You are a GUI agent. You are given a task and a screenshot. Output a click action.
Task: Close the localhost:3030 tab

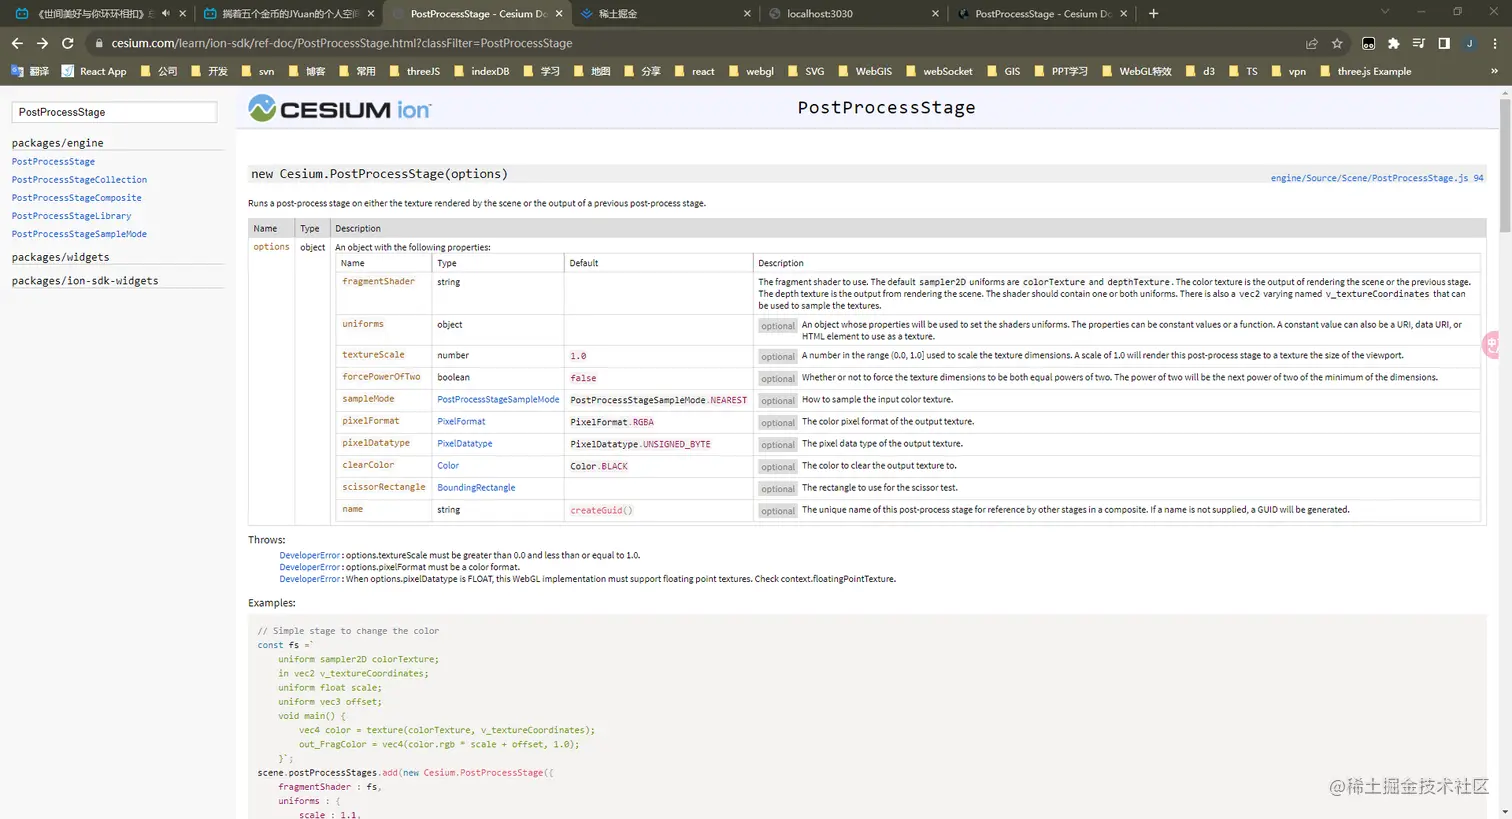click(x=935, y=14)
